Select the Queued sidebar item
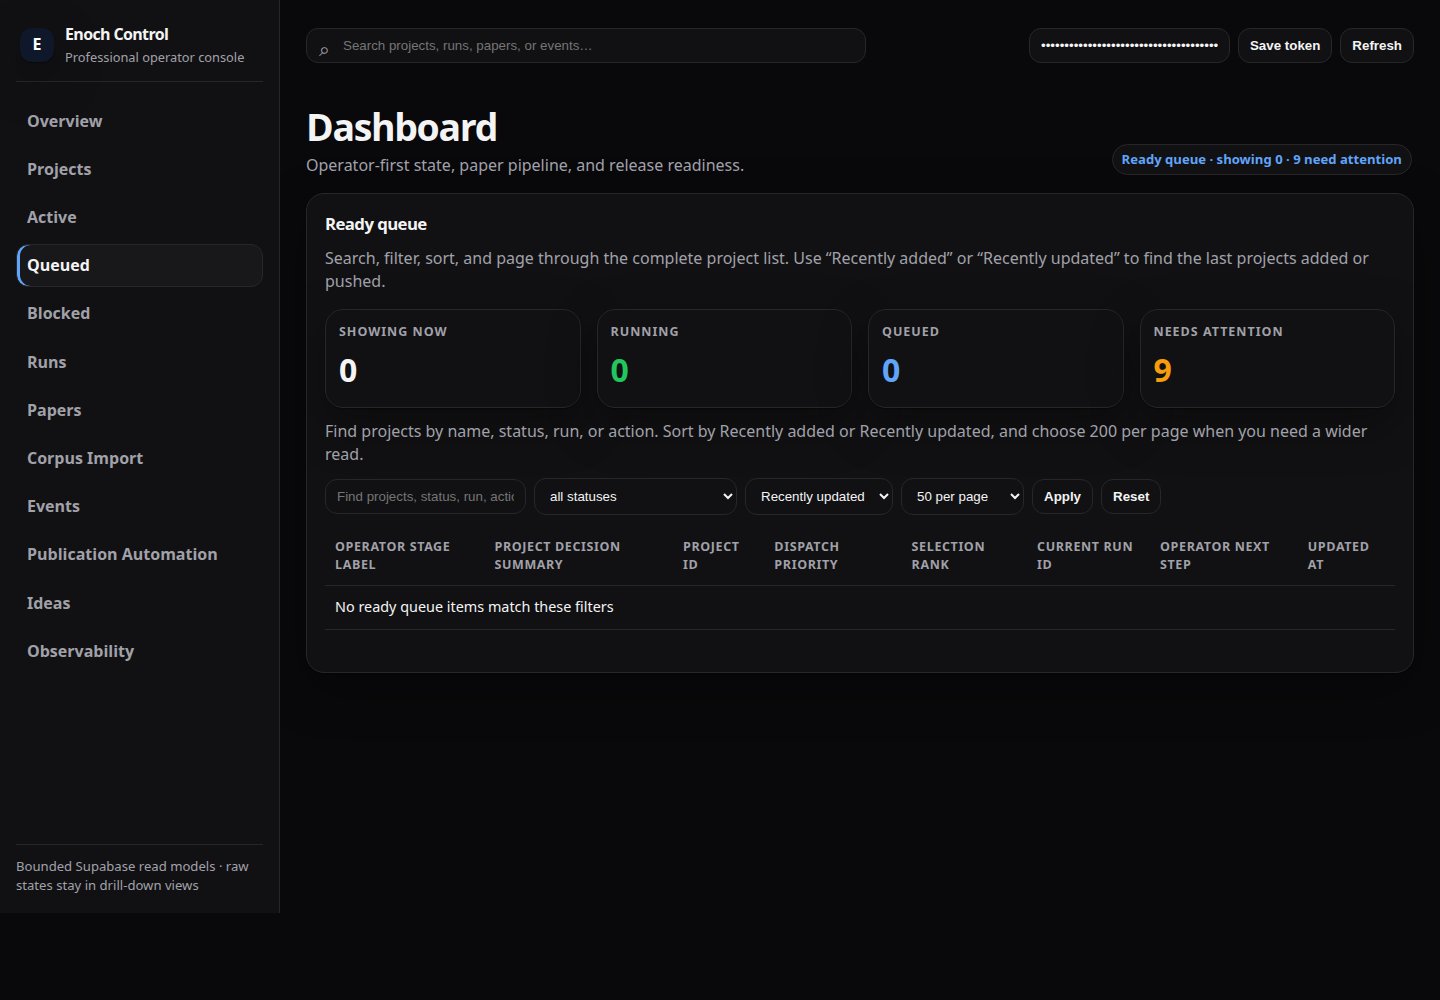This screenshot has width=1440, height=1000. coord(140,265)
